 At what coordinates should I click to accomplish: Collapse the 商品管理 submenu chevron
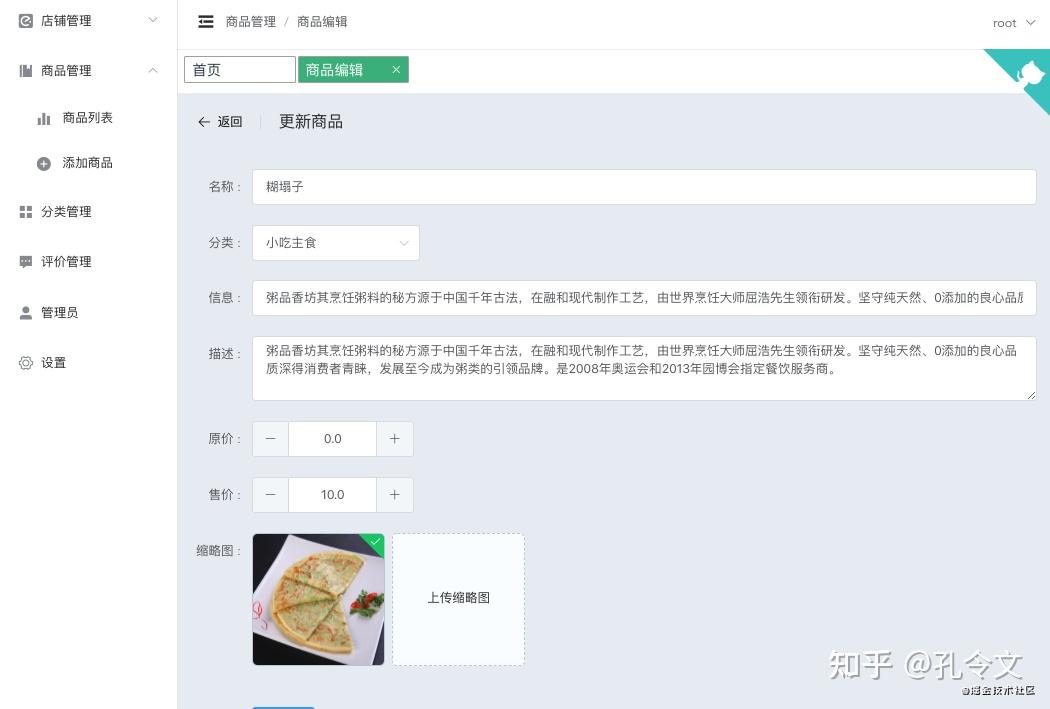pos(153,70)
